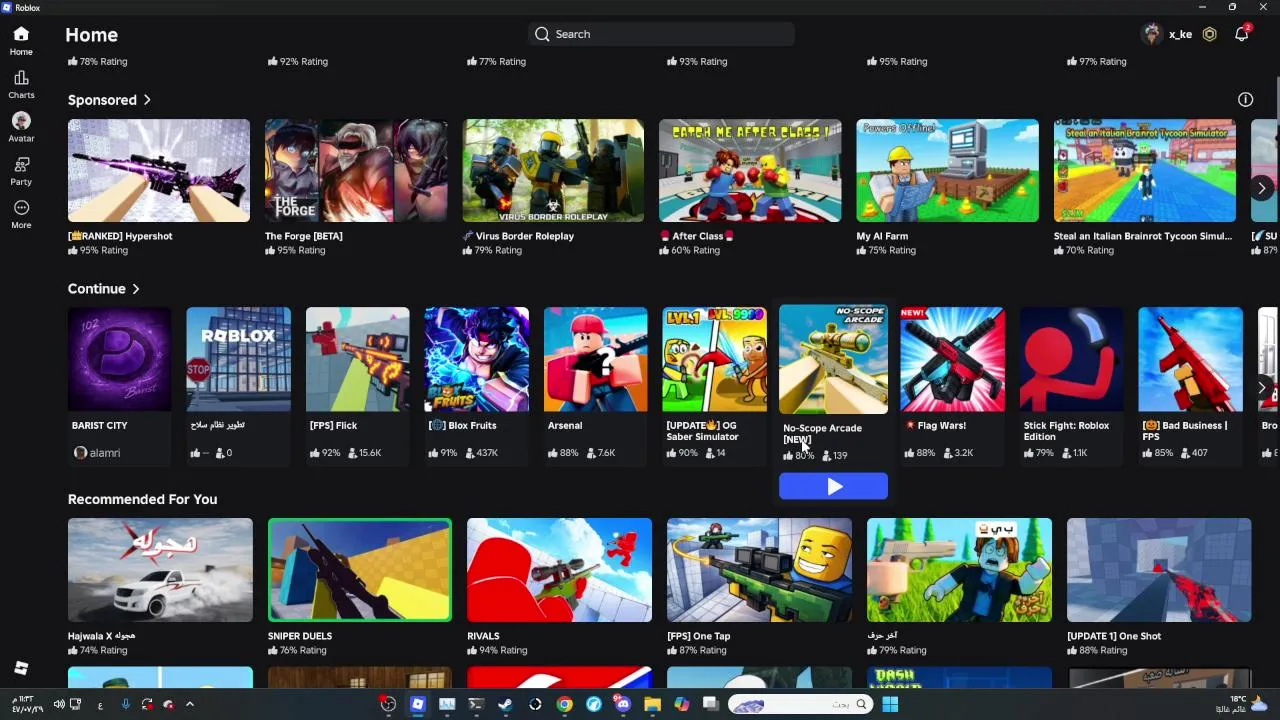This screenshot has width=1280, height=720.
Task: Open the [FPS] Flick game tile
Action: pyautogui.click(x=357, y=385)
